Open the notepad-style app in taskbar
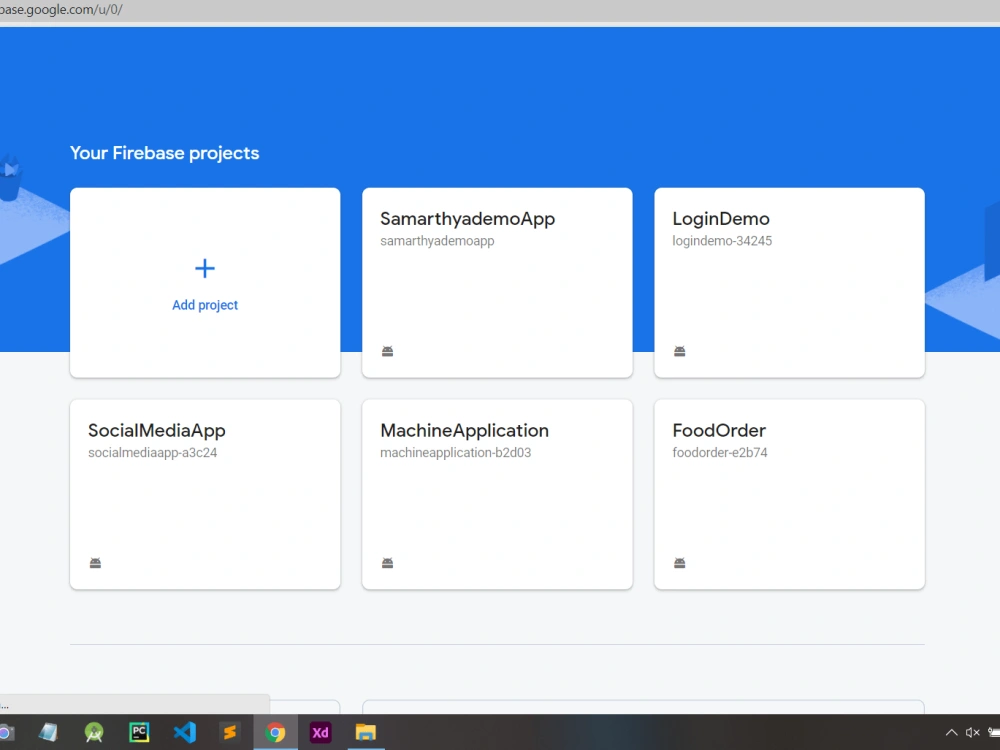 click(48, 732)
